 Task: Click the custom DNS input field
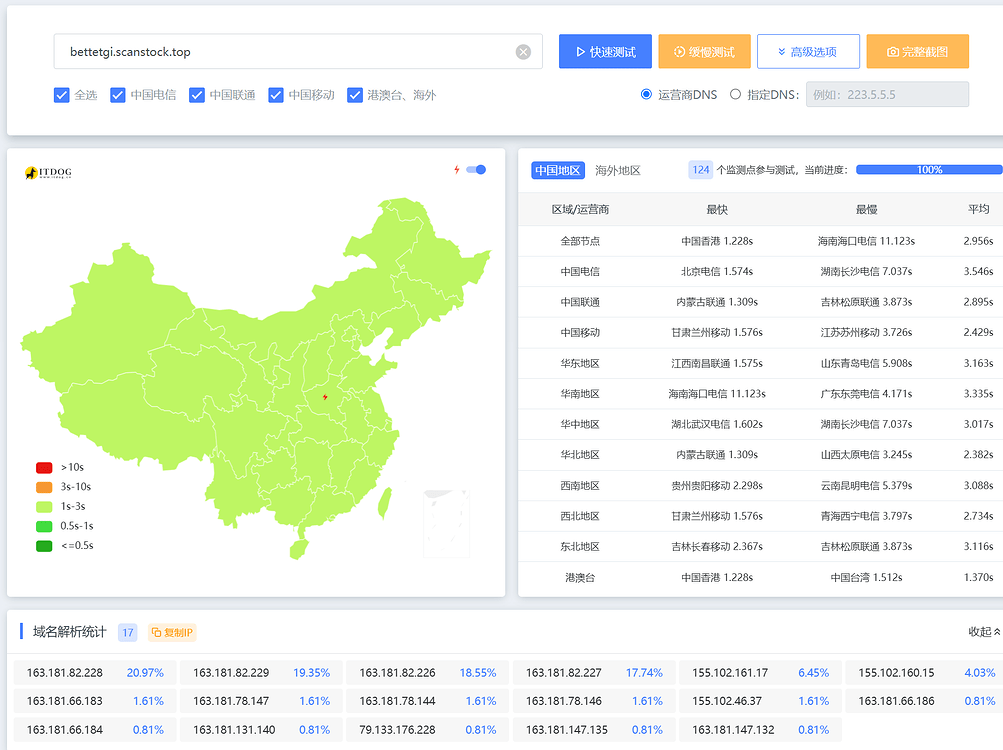pos(887,95)
